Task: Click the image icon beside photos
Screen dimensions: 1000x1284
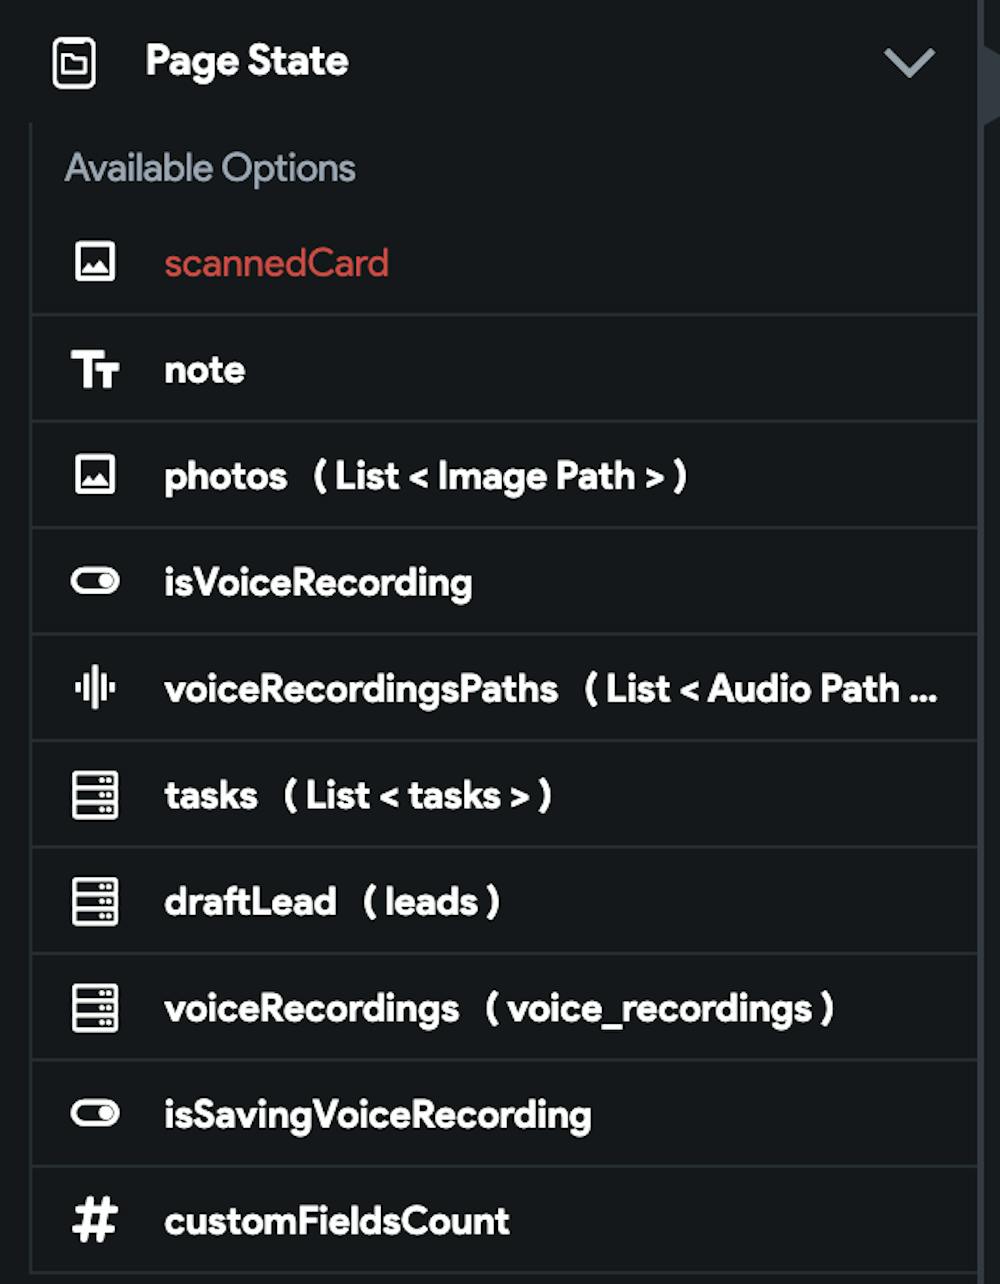Action: 95,476
